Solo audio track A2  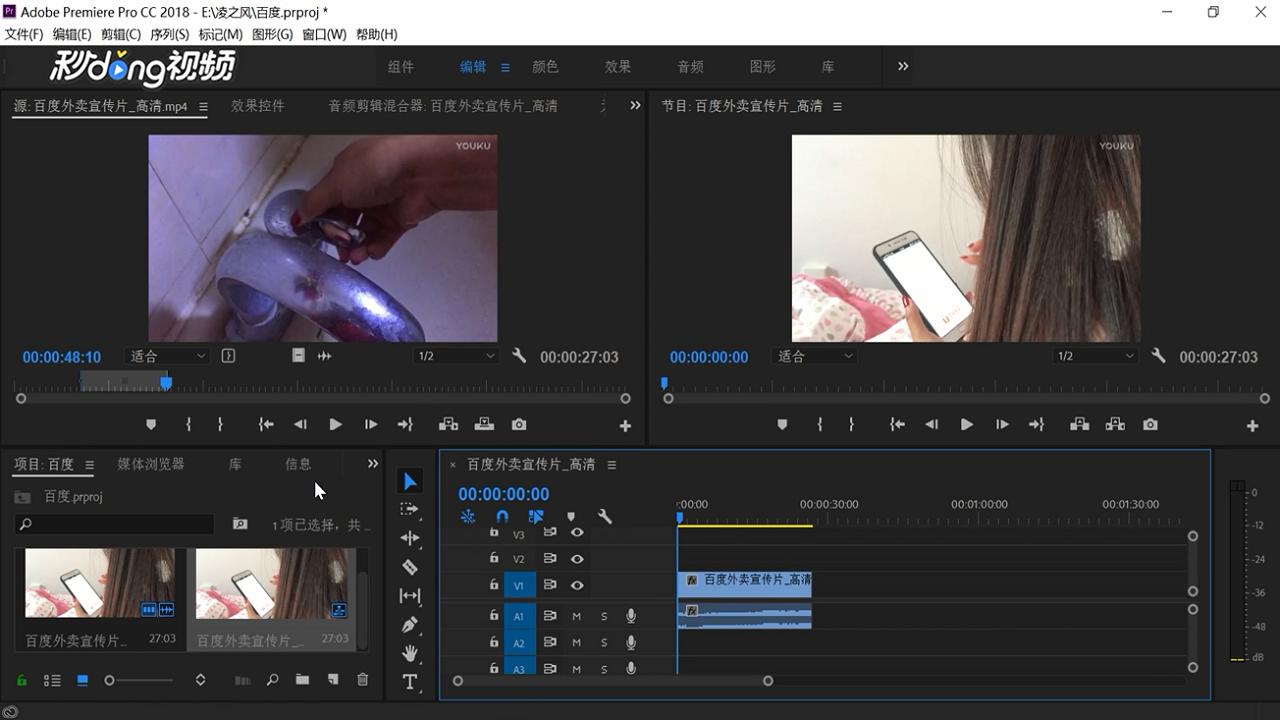pos(604,643)
